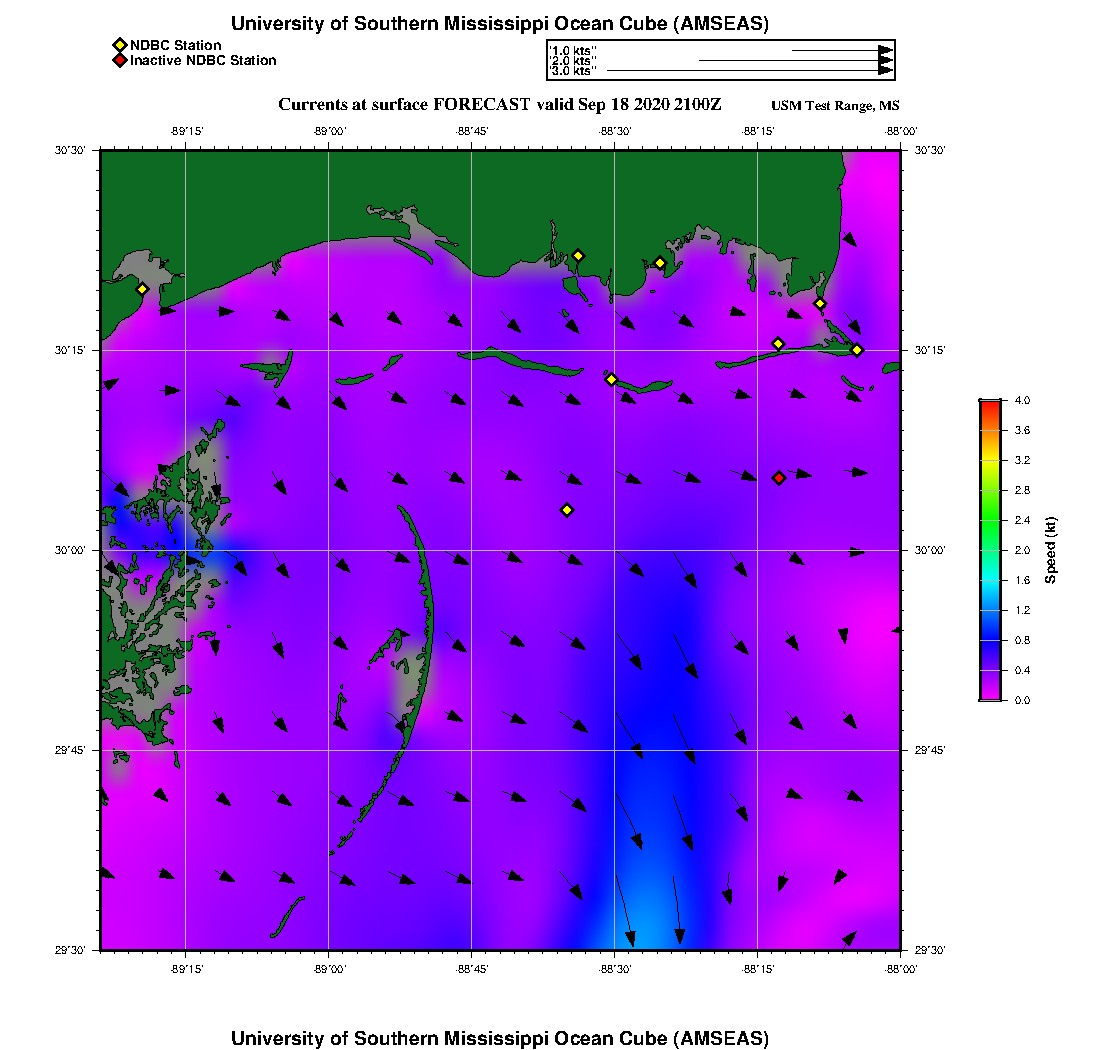The image size is (1100, 1050).
Task: Click the bottom Ocean Cube (AMSEAS) footer text
Action: pos(499,1038)
